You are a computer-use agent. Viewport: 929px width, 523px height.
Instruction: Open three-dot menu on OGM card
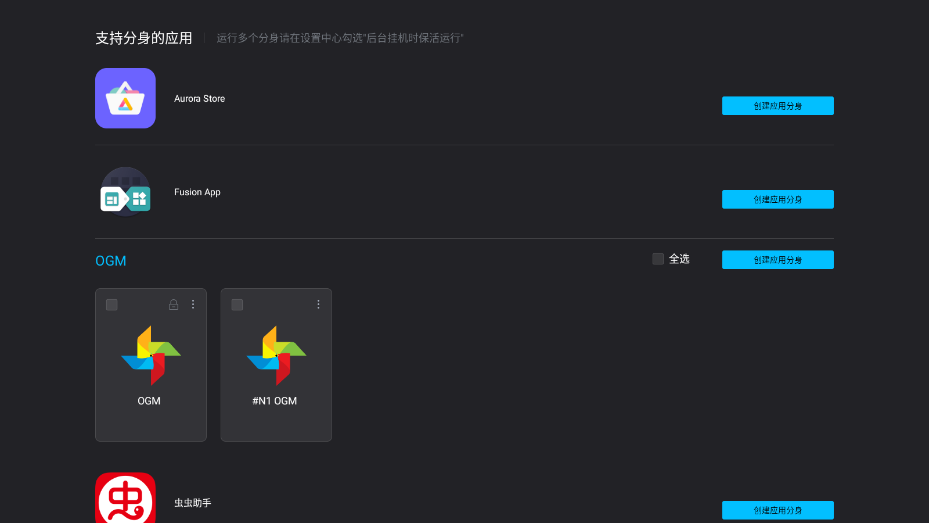point(193,304)
